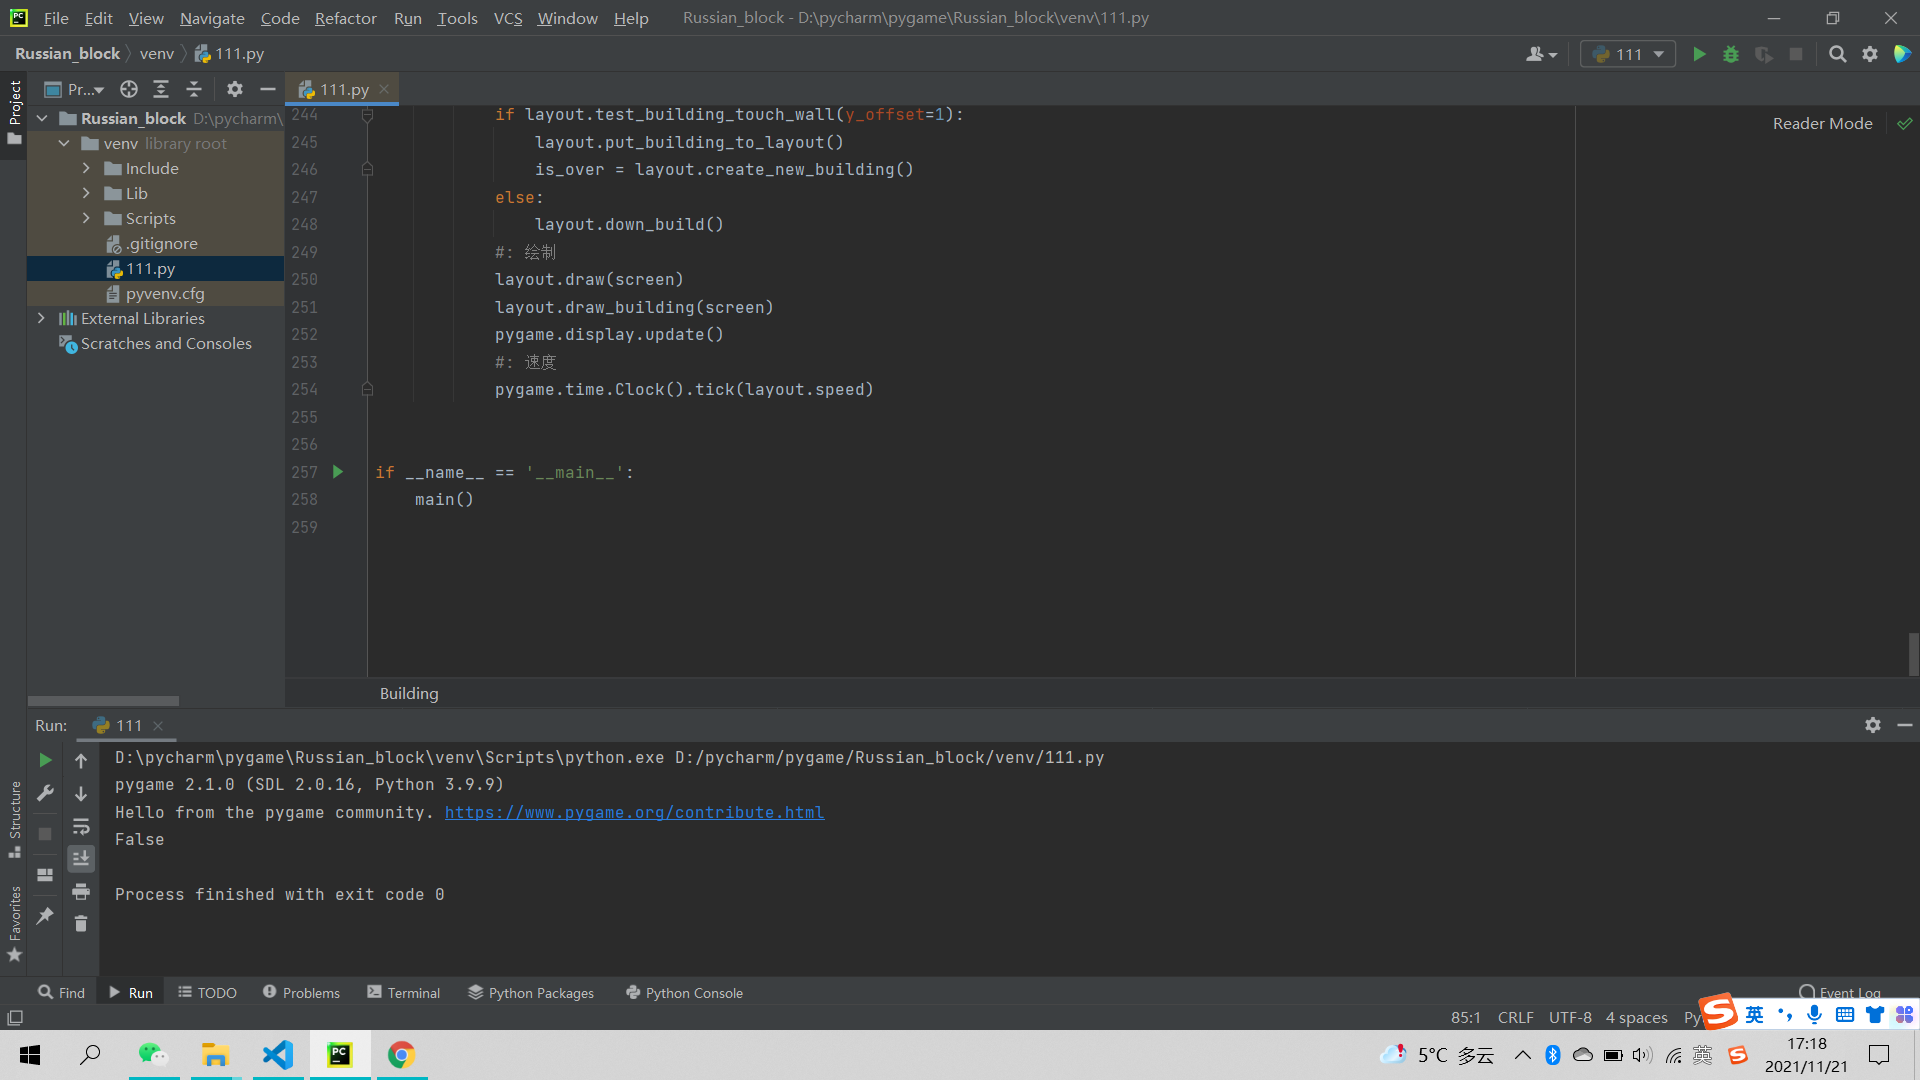Image resolution: width=1920 pixels, height=1080 pixels.
Task: Open the 111 run configuration dropdown
Action: pos(1628,54)
